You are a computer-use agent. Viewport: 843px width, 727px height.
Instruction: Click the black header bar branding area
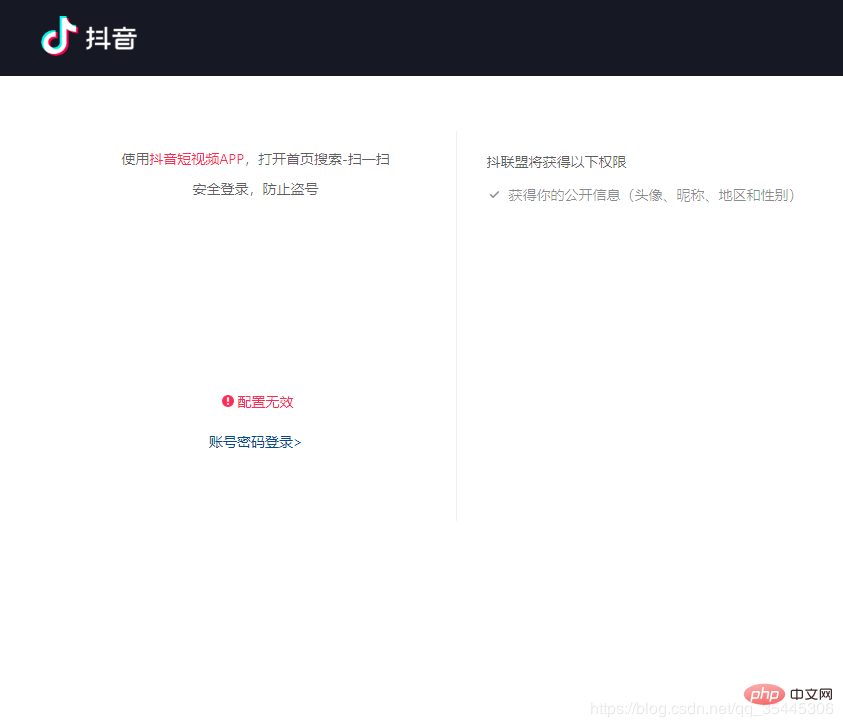click(88, 38)
